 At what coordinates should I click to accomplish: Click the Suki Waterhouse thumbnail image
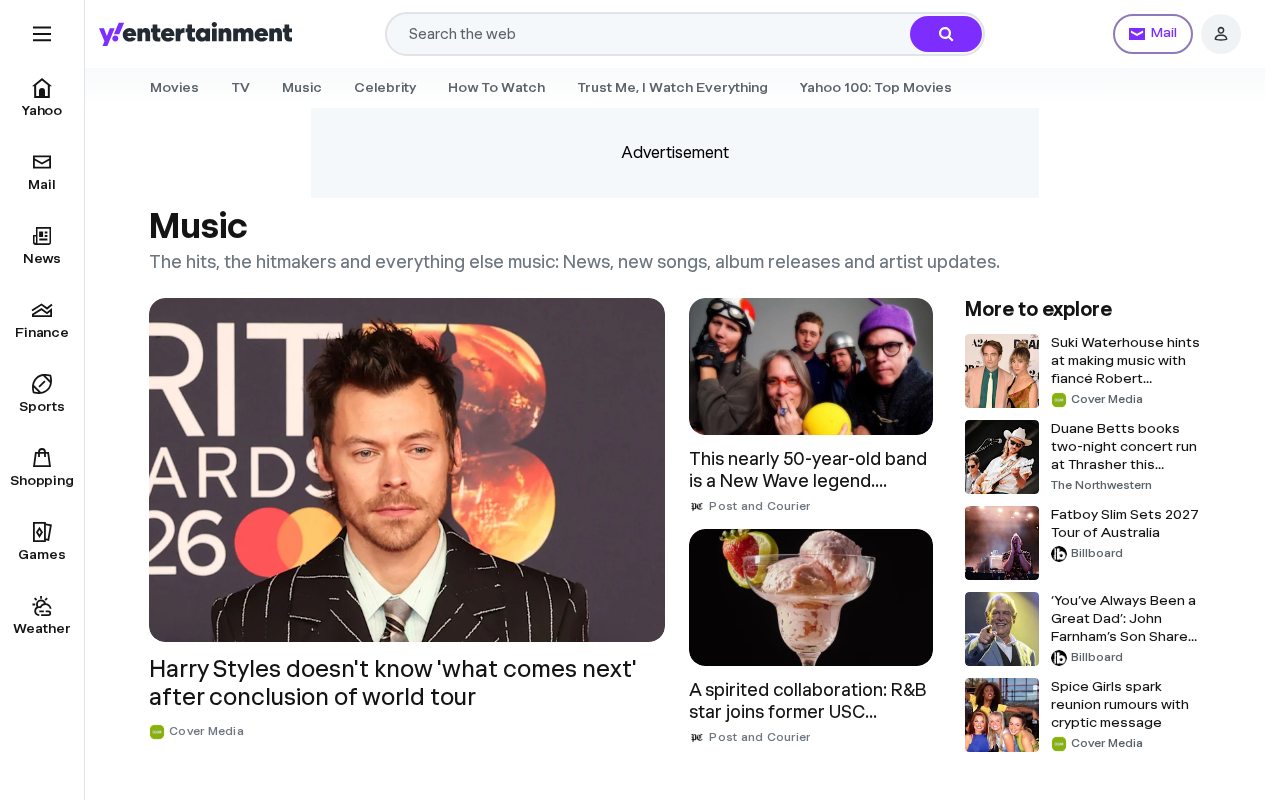[x=1002, y=371]
